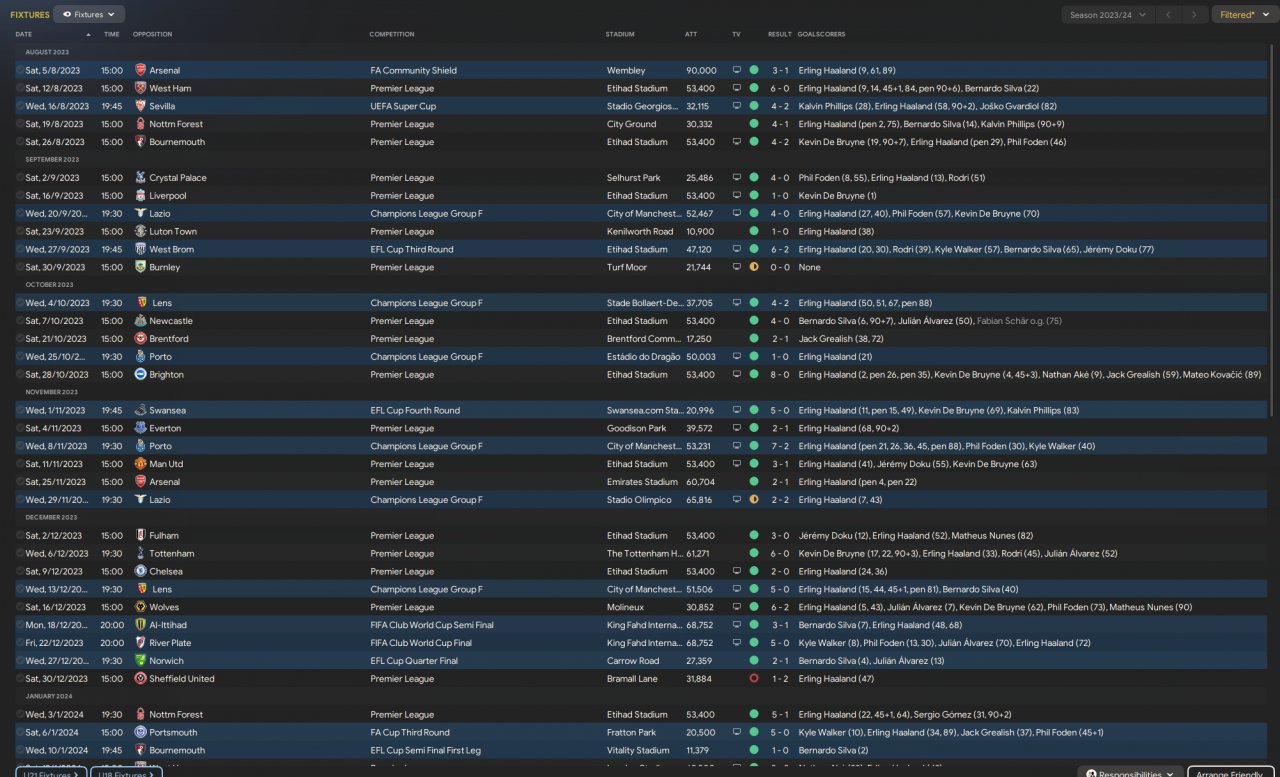Click the Swansea club badge

point(140,411)
